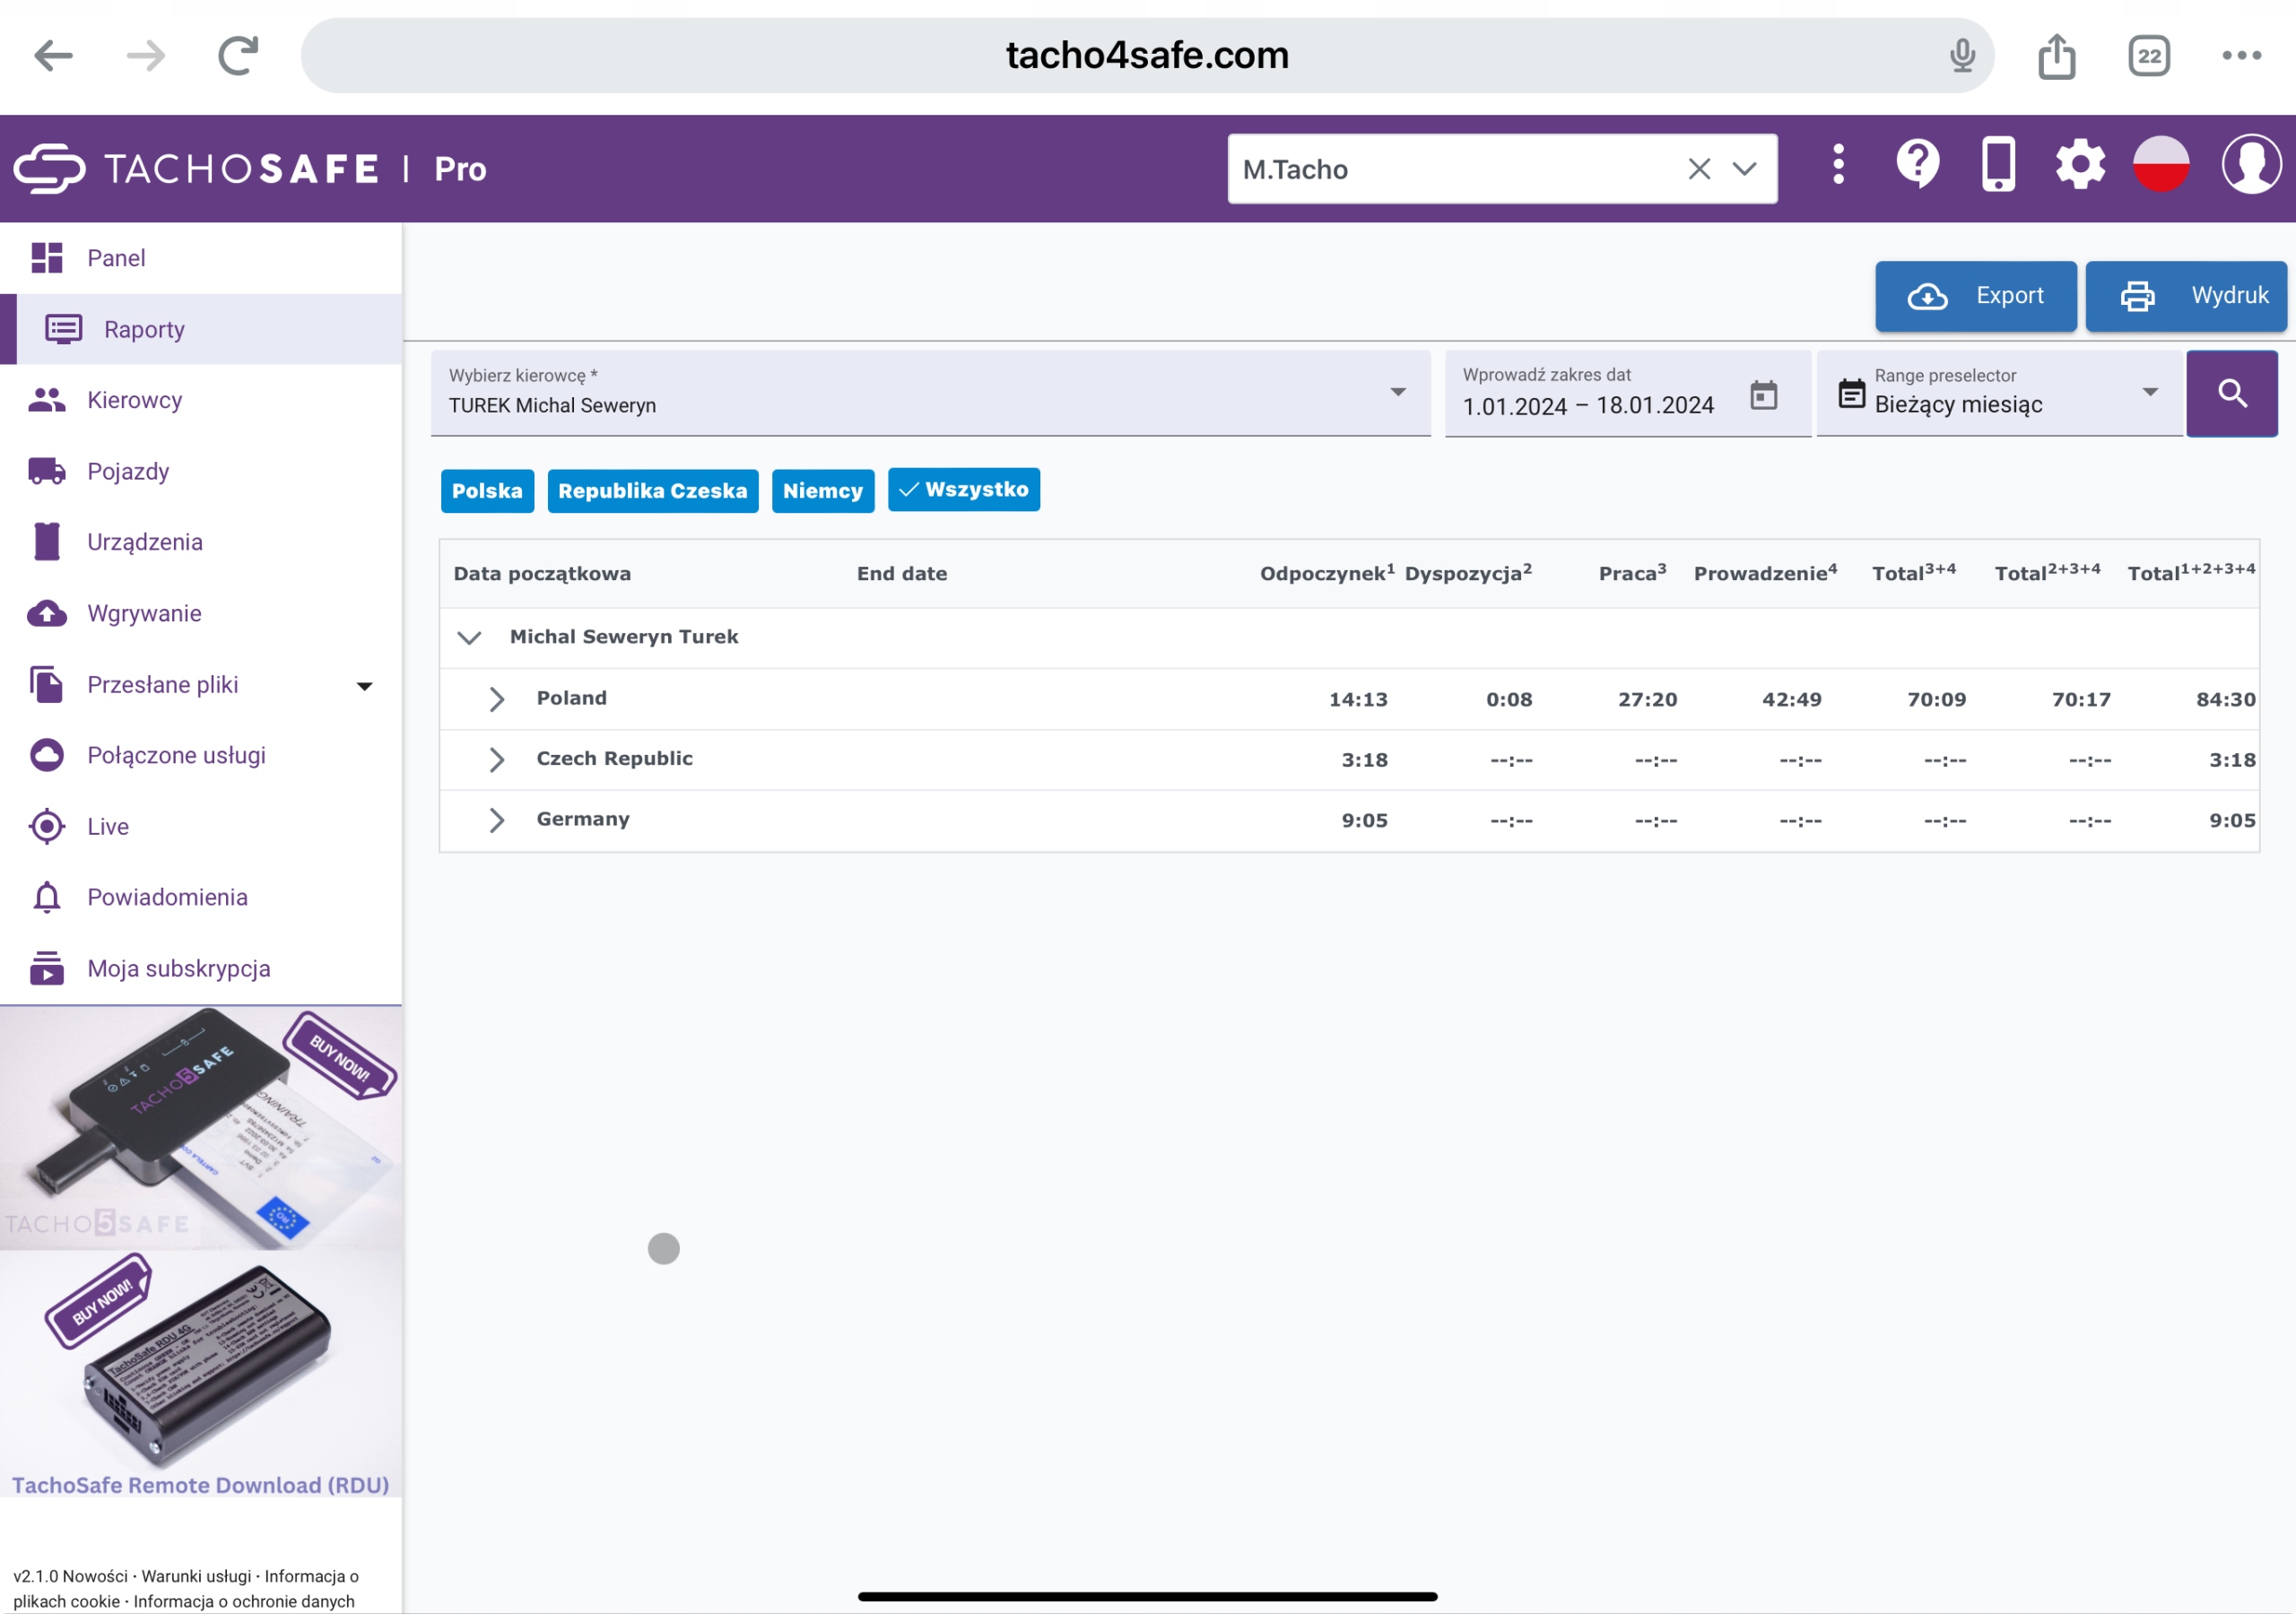The image size is (2296, 1614).
Task: Open the user profile avatar icon
Action: pyautogui.click(x=2250, y=164)
